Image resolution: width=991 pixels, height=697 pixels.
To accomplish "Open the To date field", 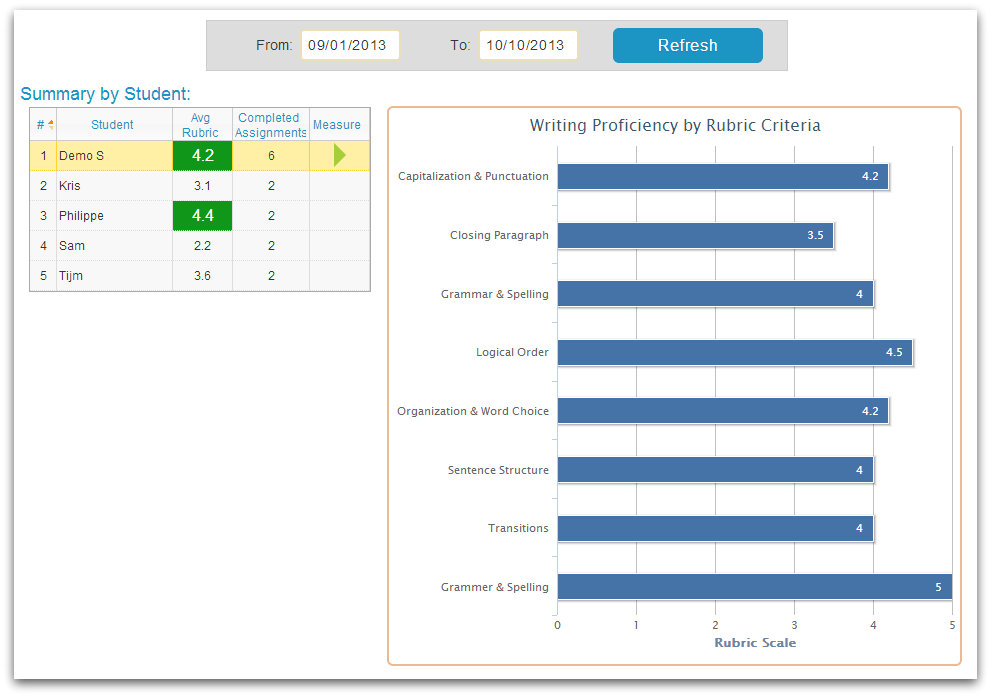I will [x=527, y=44].
